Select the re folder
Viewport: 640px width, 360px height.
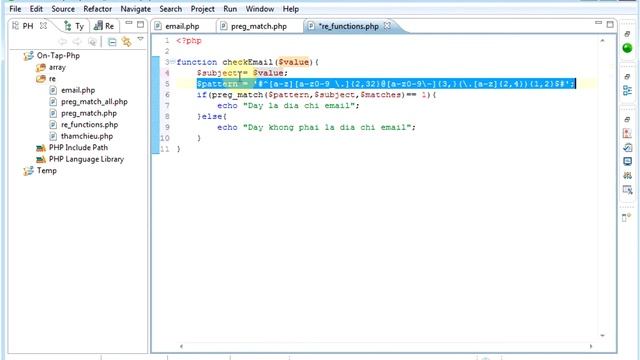click(x=52, y=79)
